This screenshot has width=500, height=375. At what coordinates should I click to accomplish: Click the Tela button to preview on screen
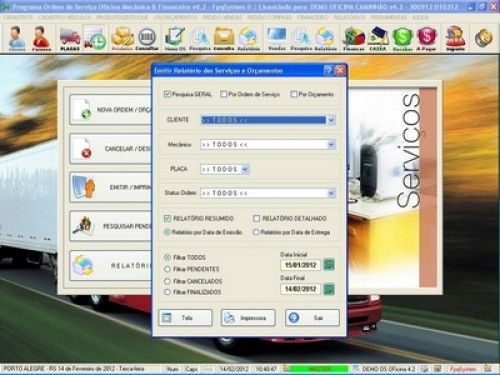(x=185, y=318)
